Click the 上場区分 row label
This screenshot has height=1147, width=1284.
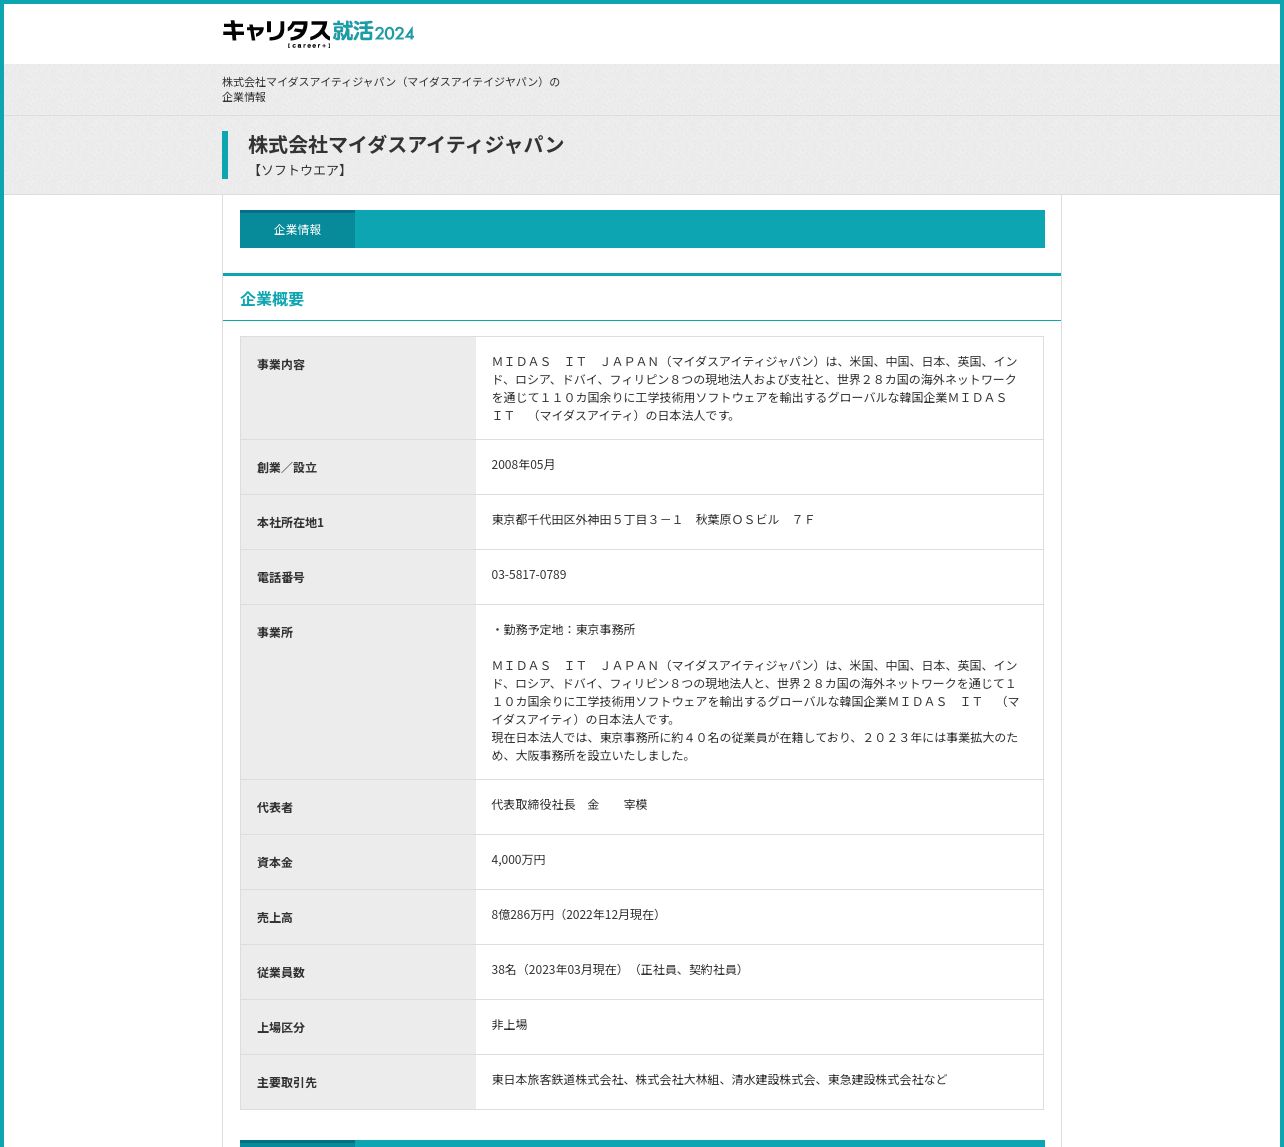pos(281,1028)
